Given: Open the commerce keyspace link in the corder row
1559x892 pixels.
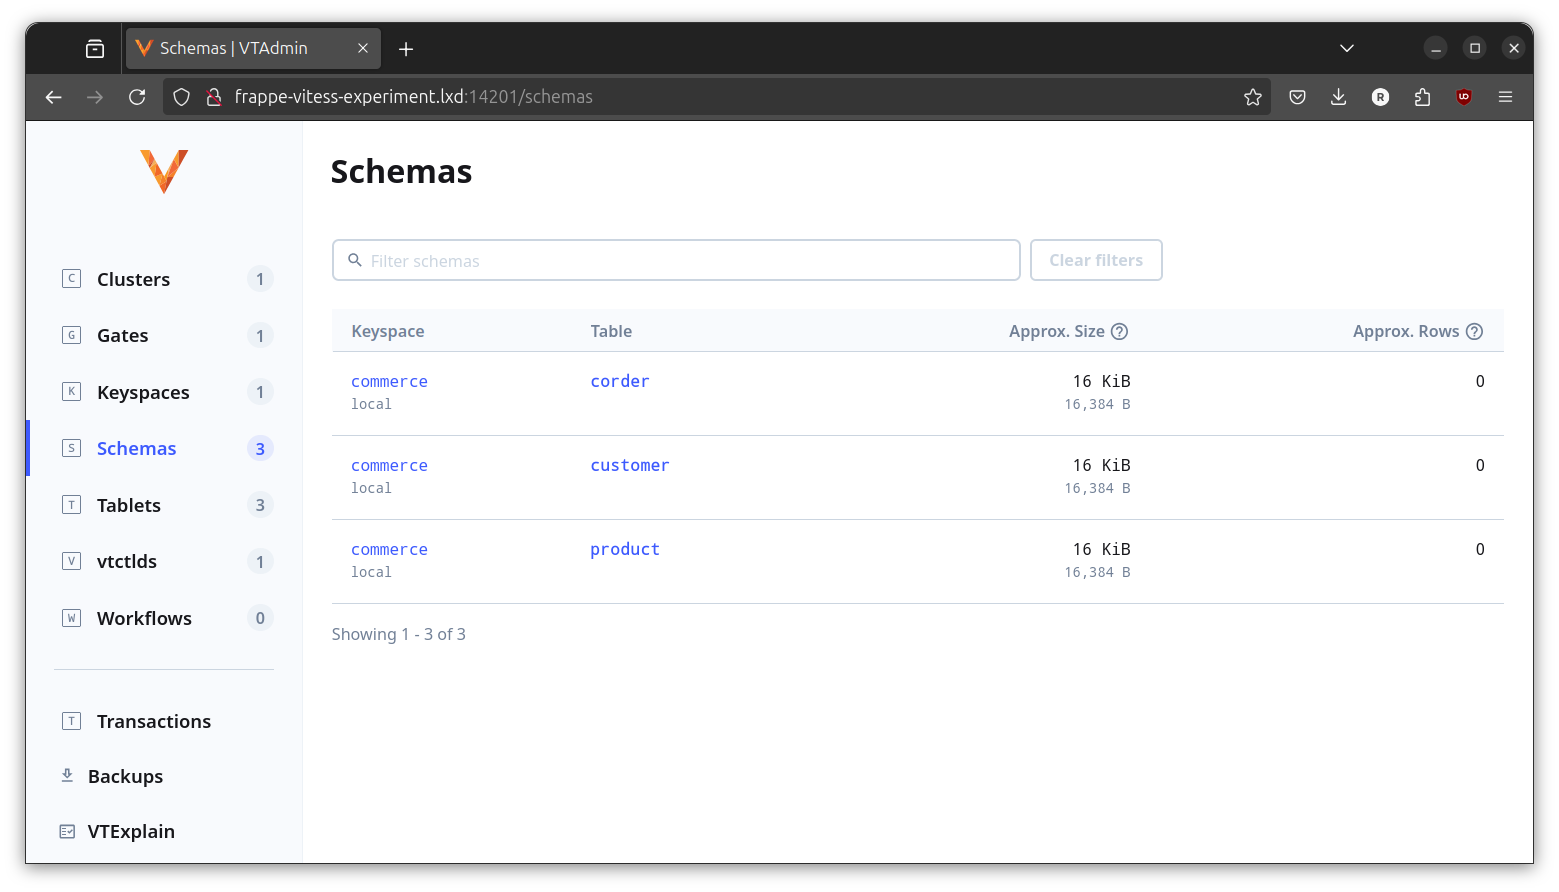Looking at the screenshot, I should pyautogui.click(x=389, y=381).
